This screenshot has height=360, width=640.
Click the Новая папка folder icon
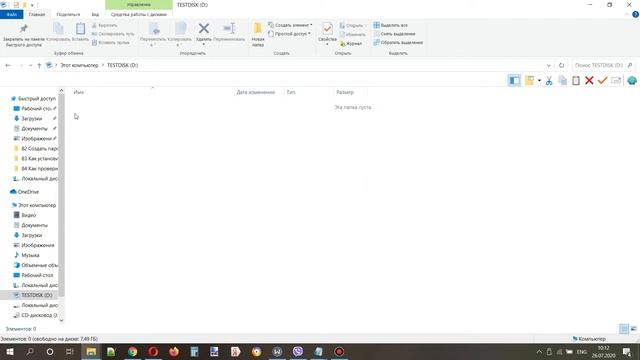(258, 34)
